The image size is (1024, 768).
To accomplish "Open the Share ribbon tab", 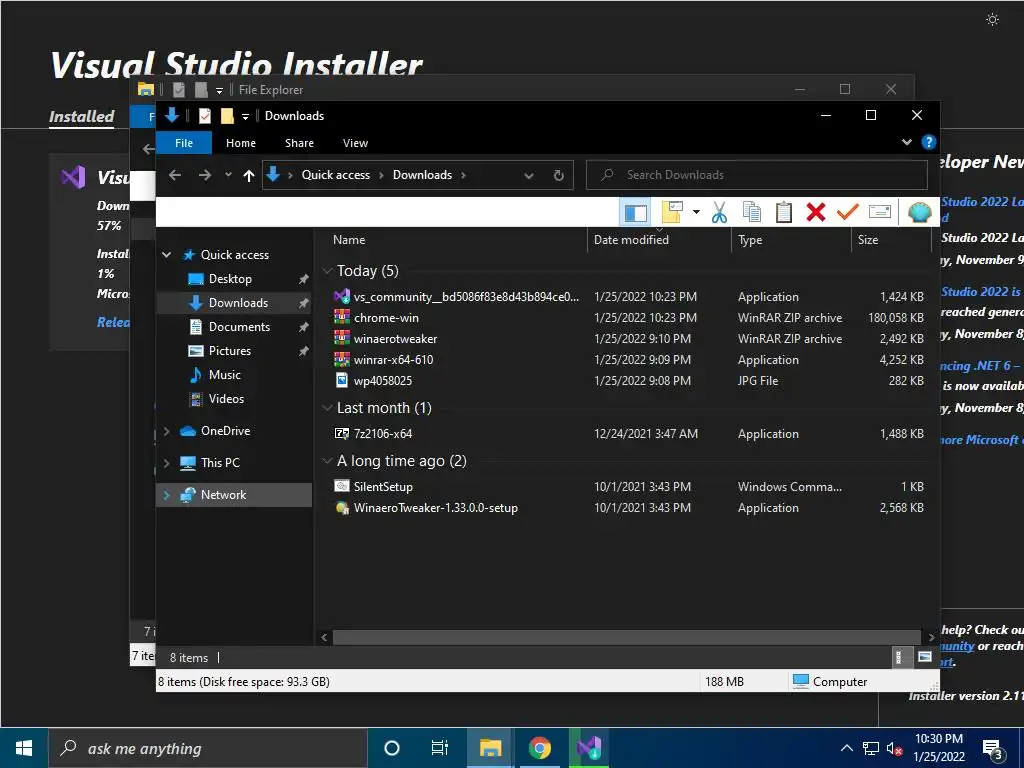I will point(299,143).
